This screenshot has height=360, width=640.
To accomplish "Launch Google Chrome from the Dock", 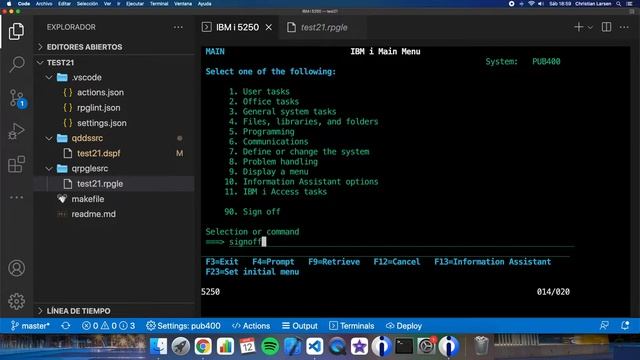I will (x=203, y=346).
